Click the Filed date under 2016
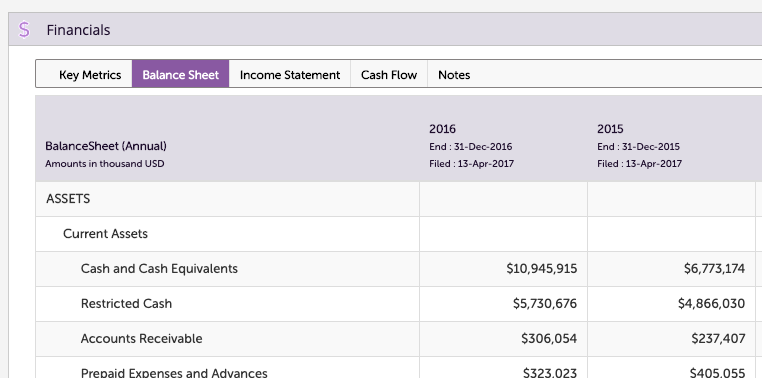Image resolution: width=762 pixels, height=378 pixels. tap(471, 164)
